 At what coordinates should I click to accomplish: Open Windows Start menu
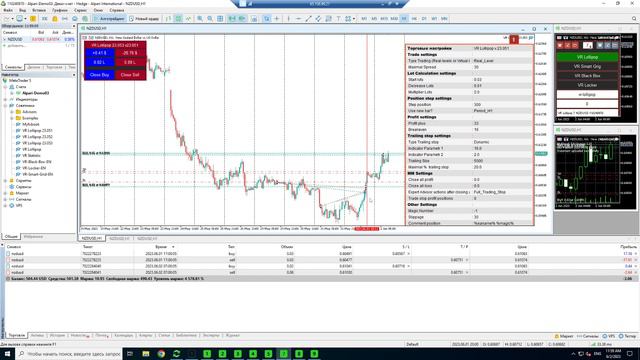click(x=7, y=353)
